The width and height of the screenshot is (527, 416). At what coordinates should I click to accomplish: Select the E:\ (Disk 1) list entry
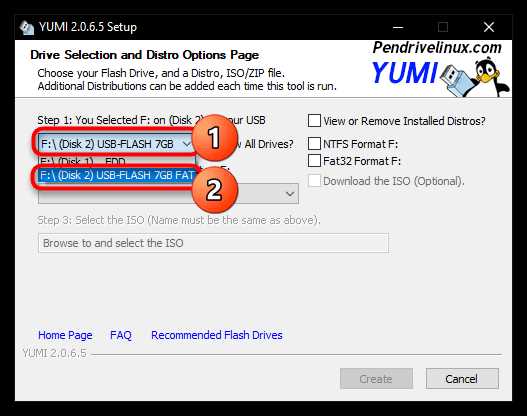[x=117, y=162]
